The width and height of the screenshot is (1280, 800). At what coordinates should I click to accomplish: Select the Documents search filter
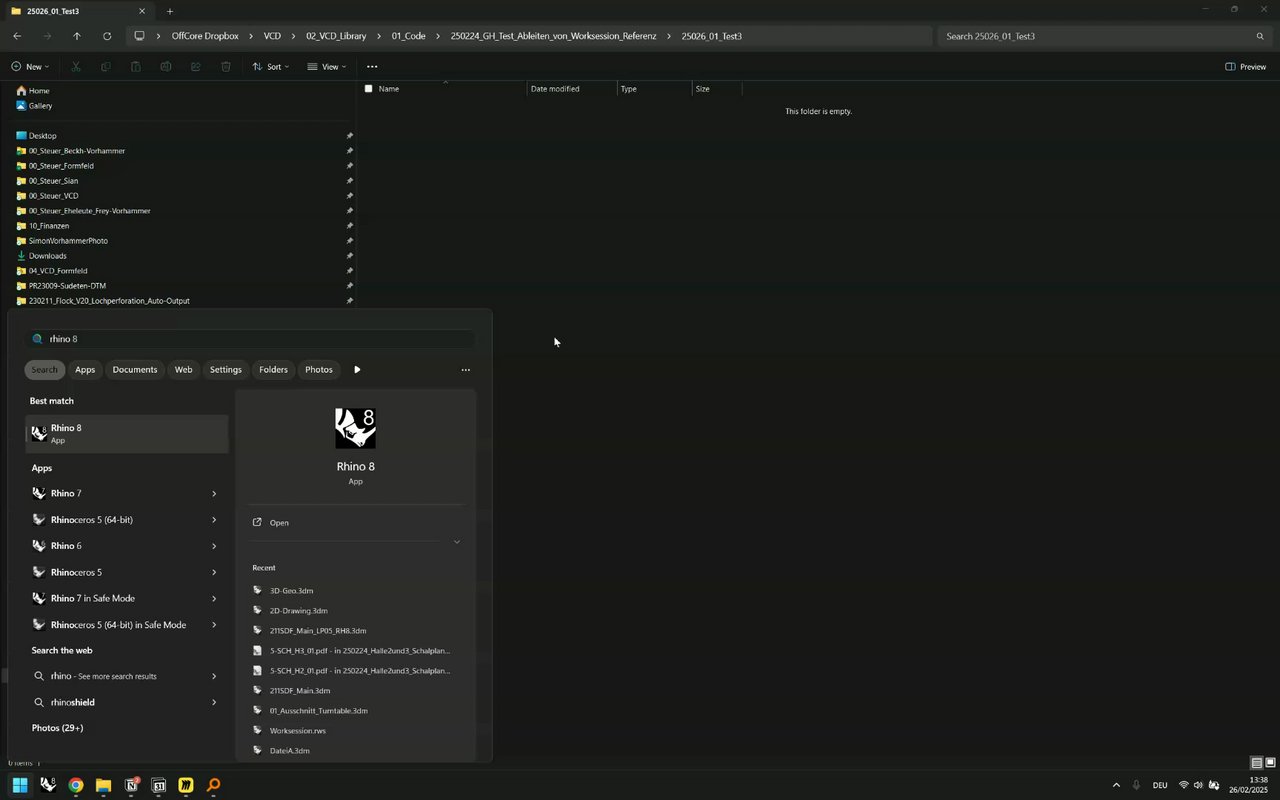pos(135,370)
